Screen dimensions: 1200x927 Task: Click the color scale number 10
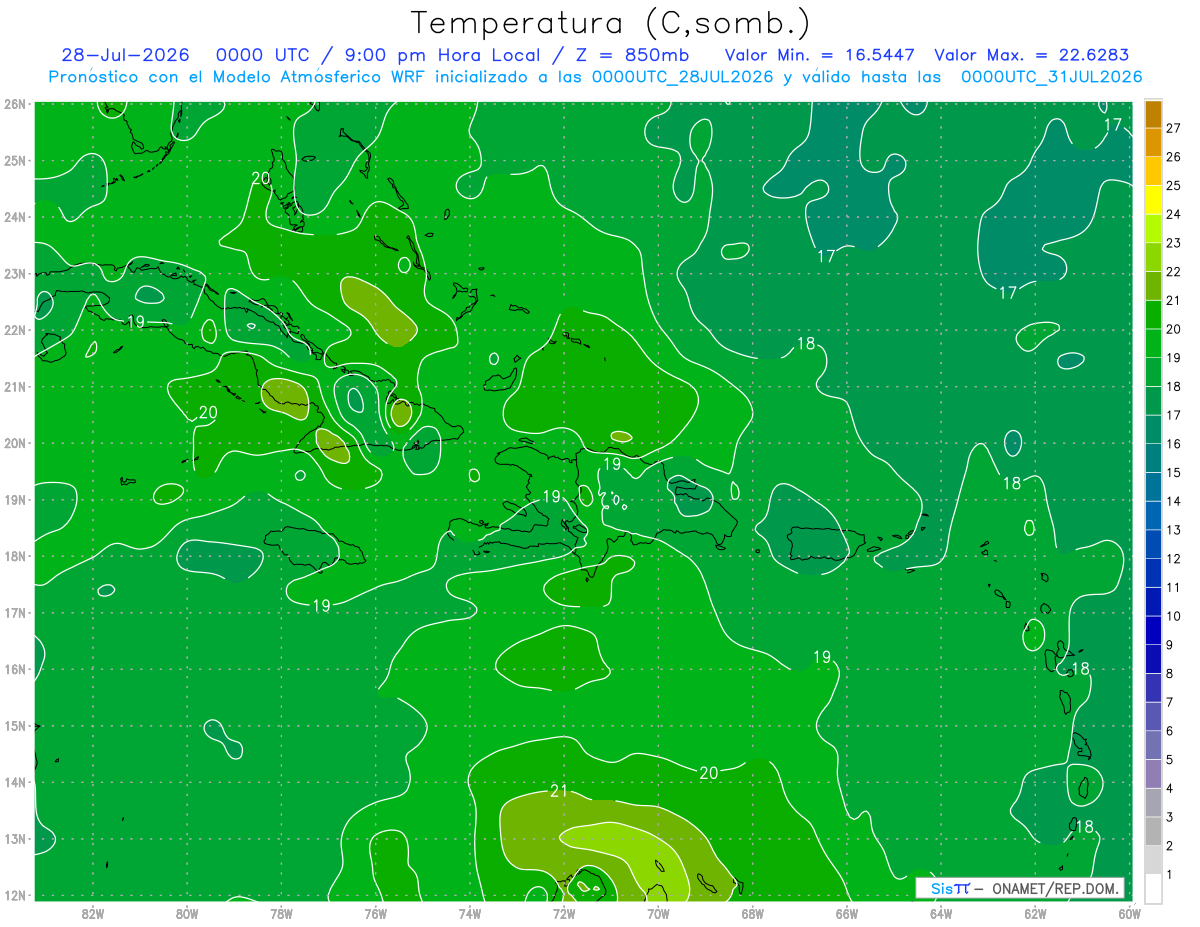pos(1173,616)
